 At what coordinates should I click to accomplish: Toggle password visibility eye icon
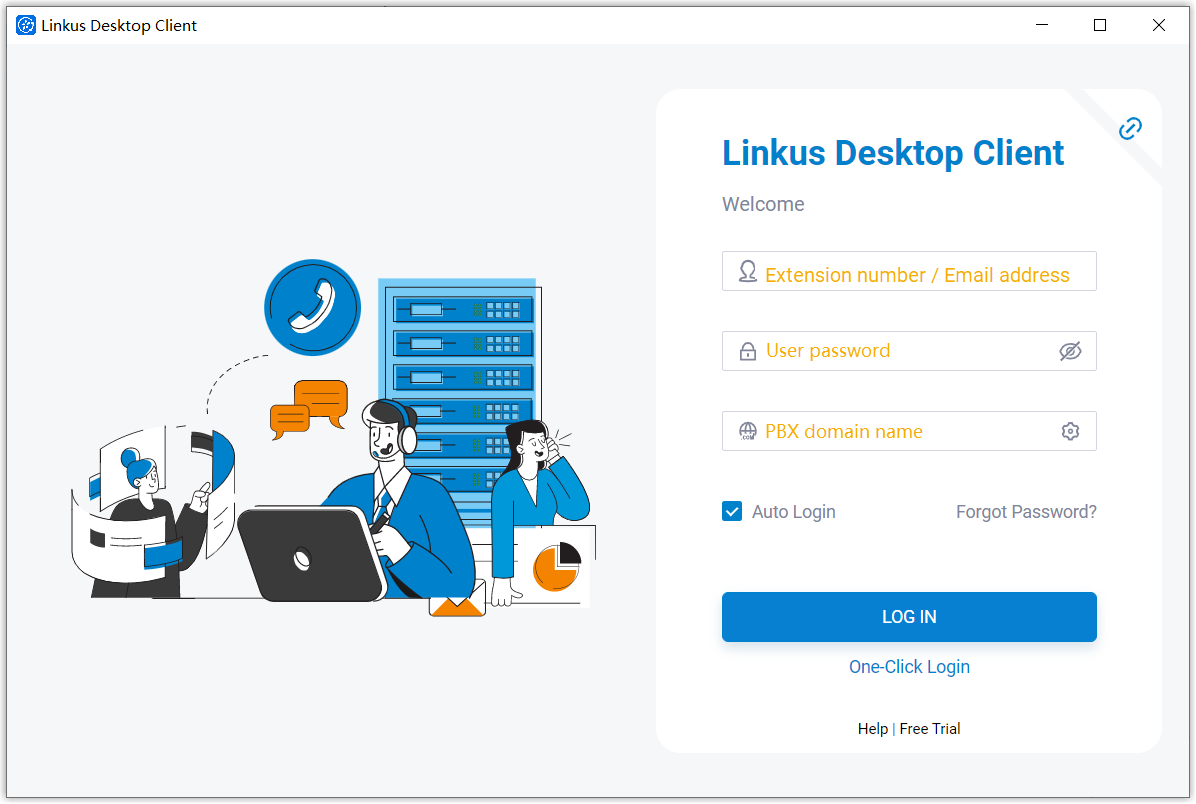[x=1070, y=351]
